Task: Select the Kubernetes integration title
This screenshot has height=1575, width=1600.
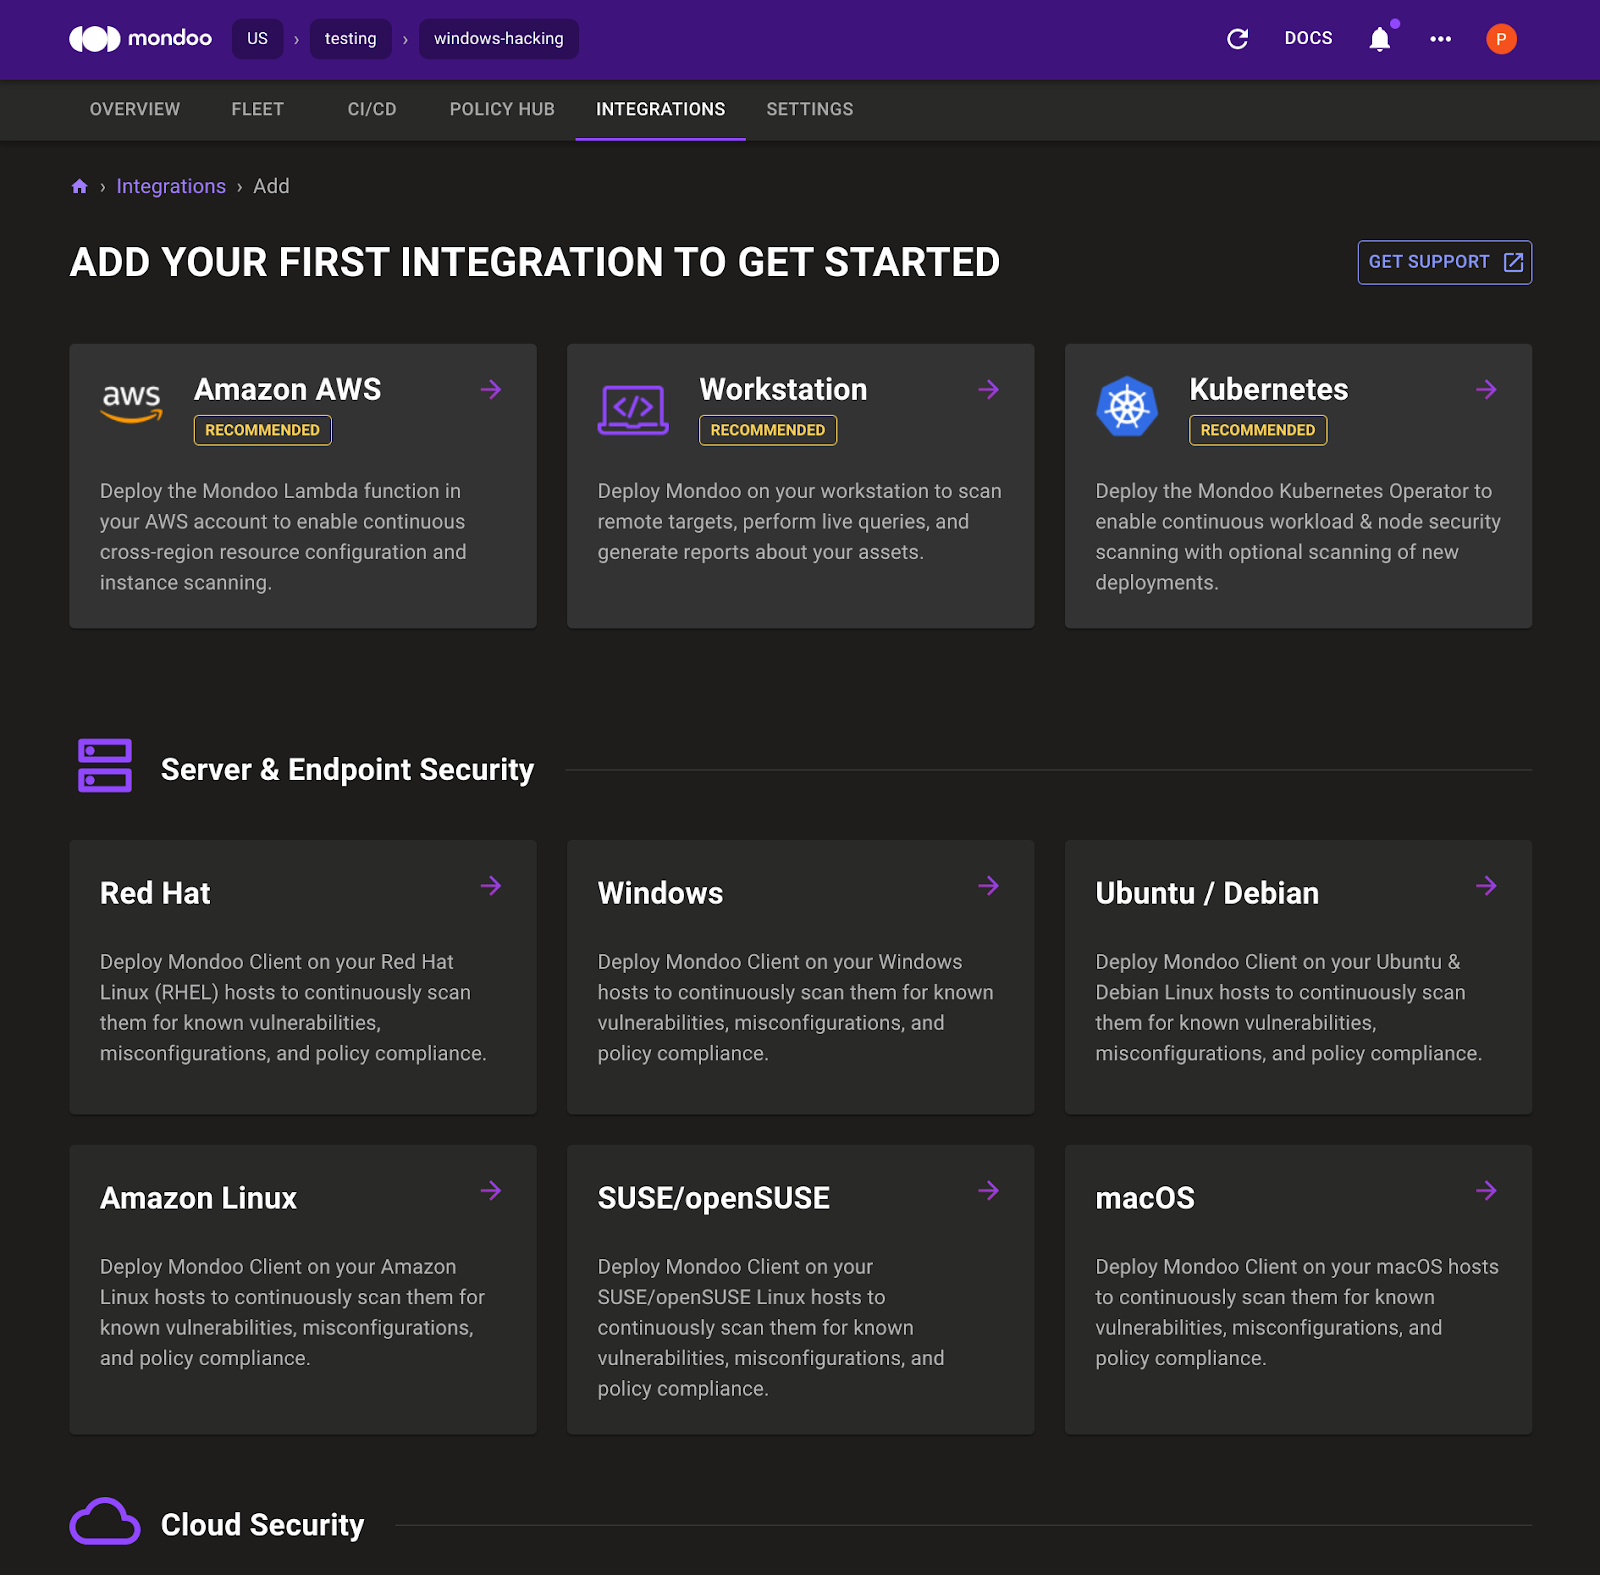Action: point(1268,389)
